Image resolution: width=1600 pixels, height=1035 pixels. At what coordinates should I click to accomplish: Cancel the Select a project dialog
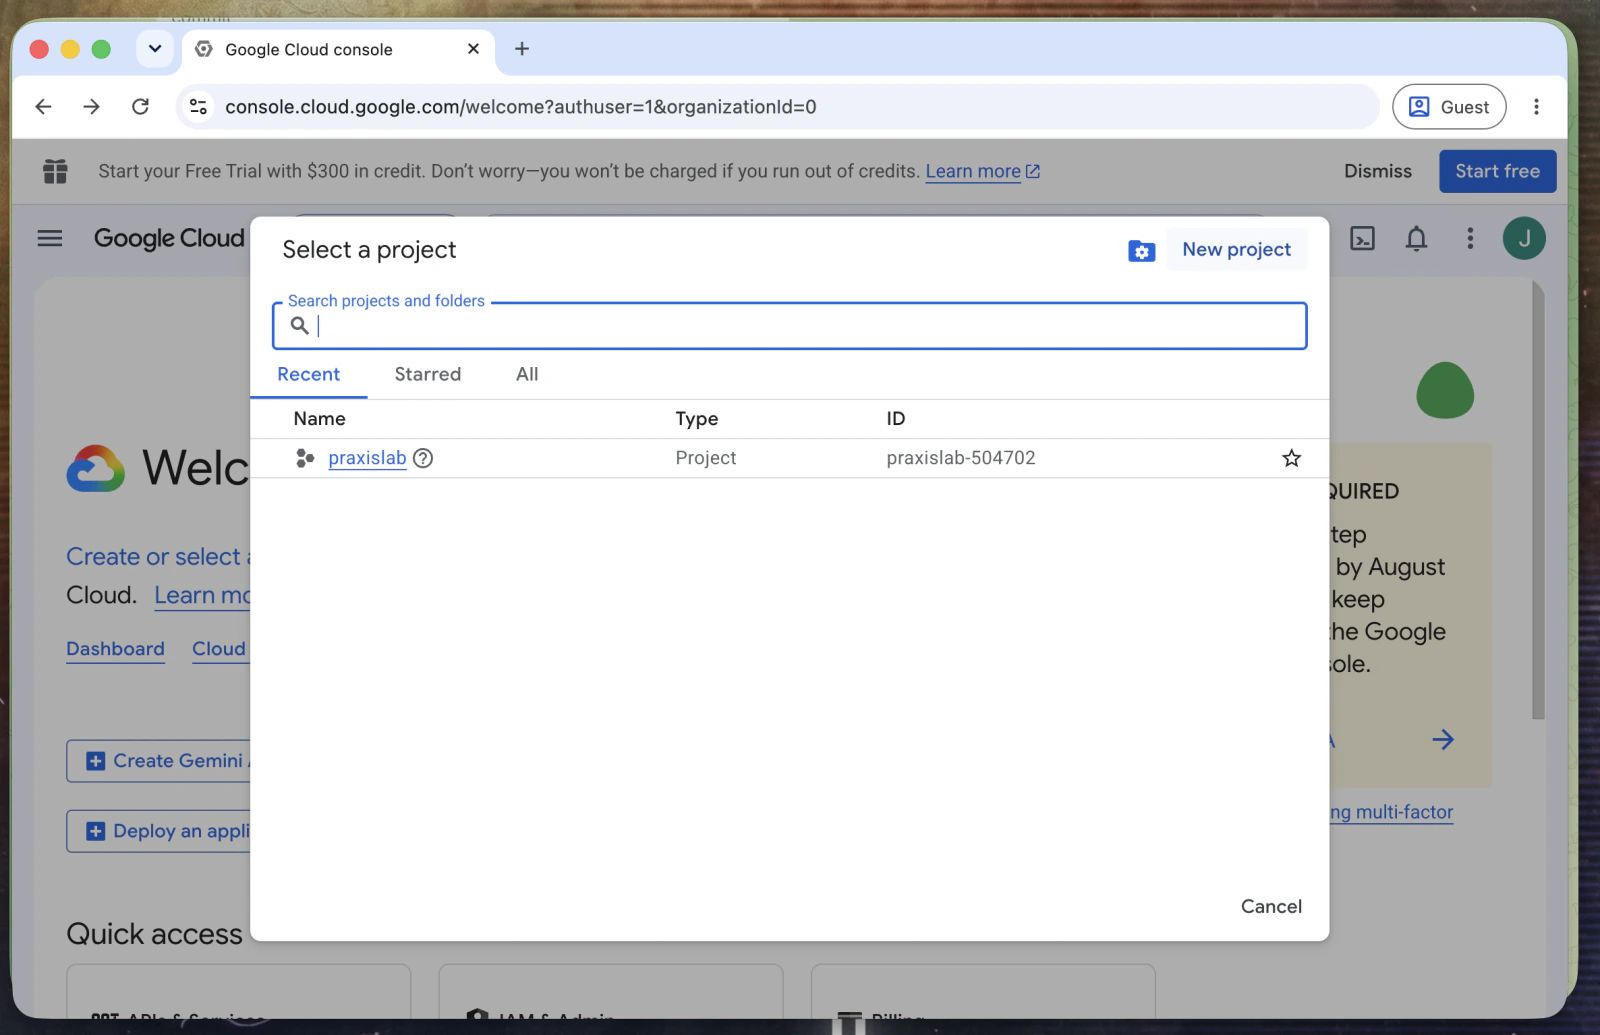[1271, 906]
